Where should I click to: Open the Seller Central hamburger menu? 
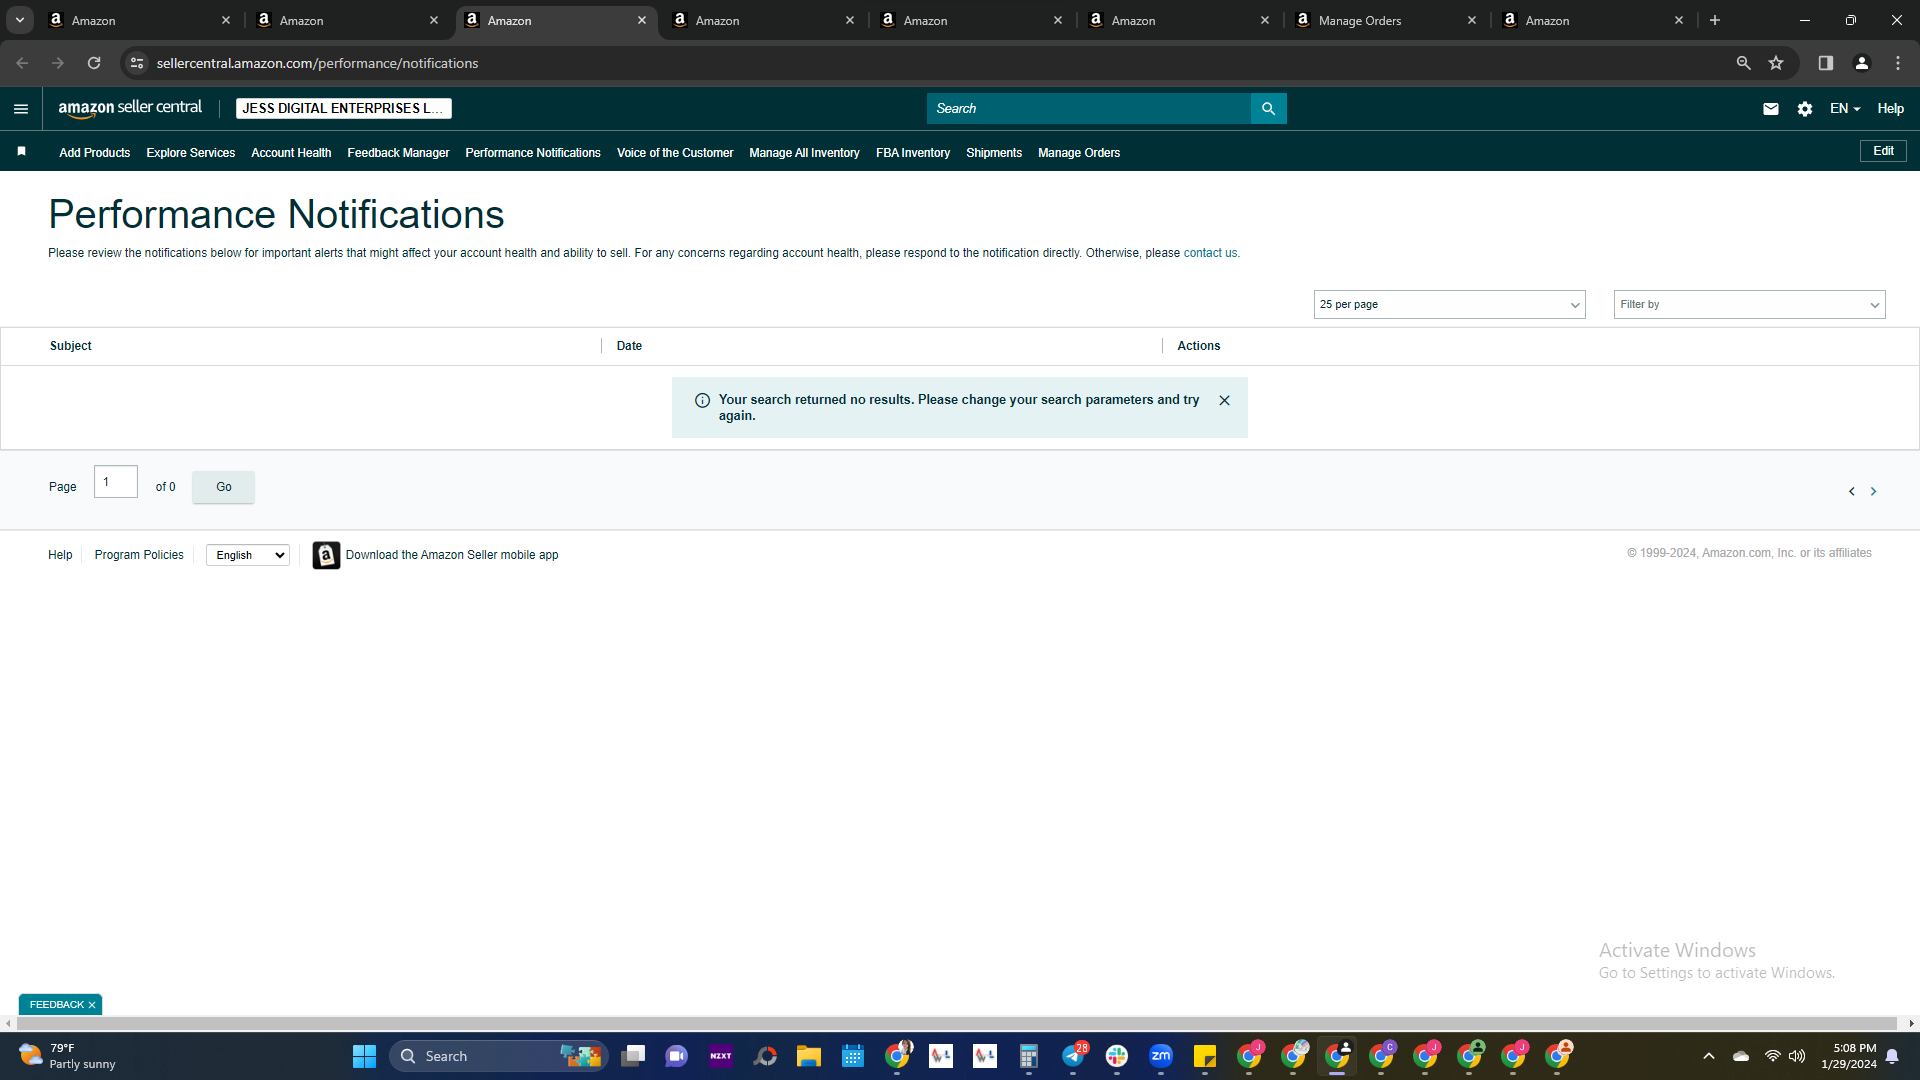click(21, 109)
